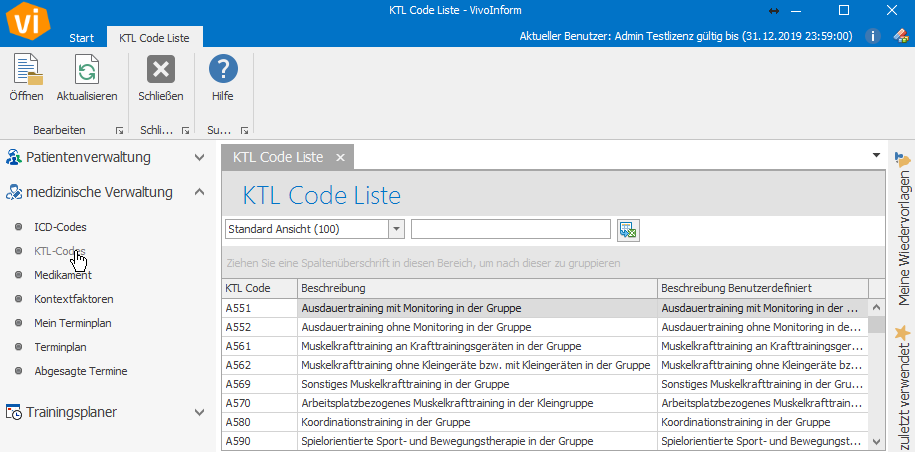
Task: Click the Trainingsplaner calendar icon
Action: [14, 412]
